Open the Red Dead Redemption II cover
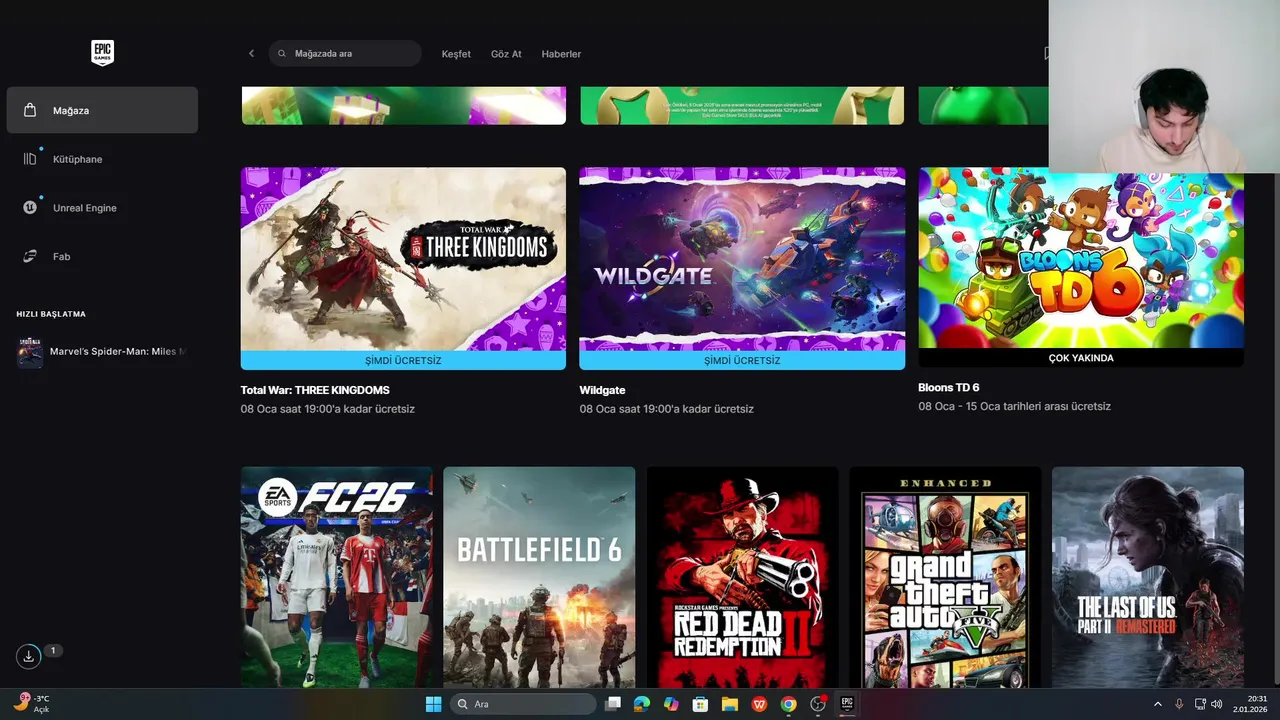This screenshot has height=720, width=1280. tap(742, 577)
